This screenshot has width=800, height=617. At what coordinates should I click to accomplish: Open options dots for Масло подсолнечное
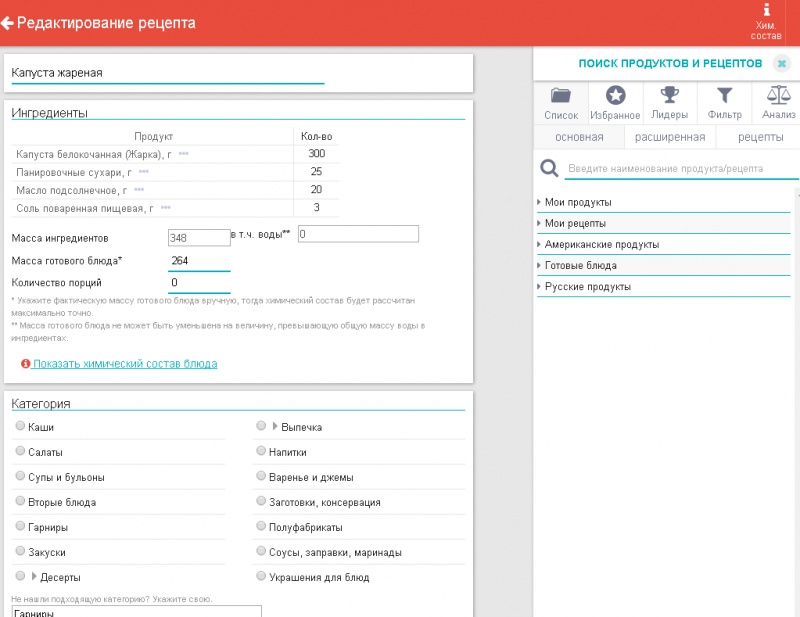click(139, 190)
